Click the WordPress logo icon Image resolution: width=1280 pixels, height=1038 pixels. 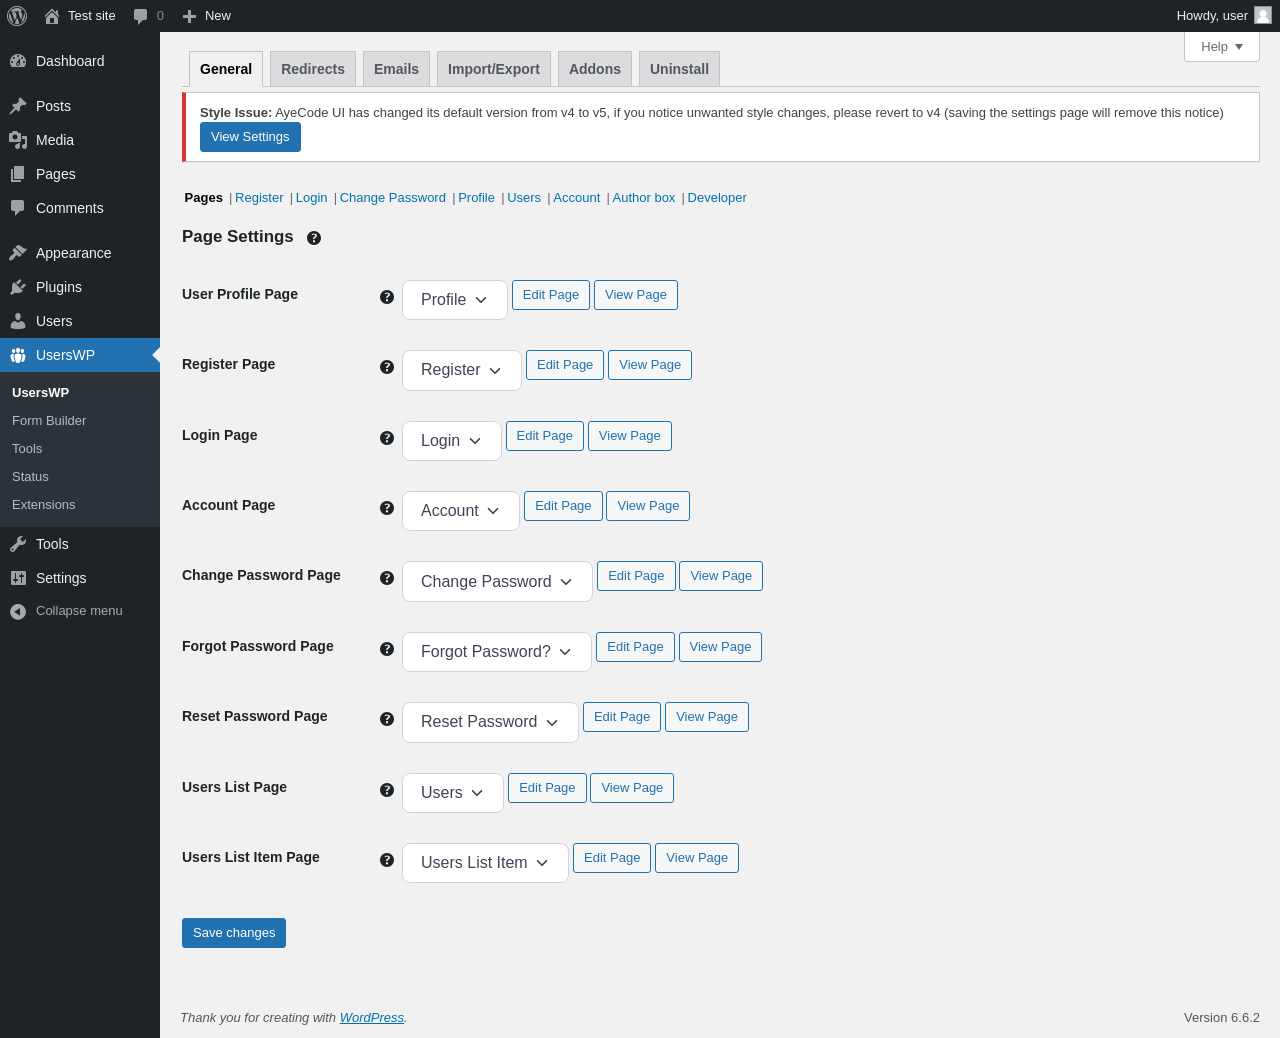pos(17,16)
